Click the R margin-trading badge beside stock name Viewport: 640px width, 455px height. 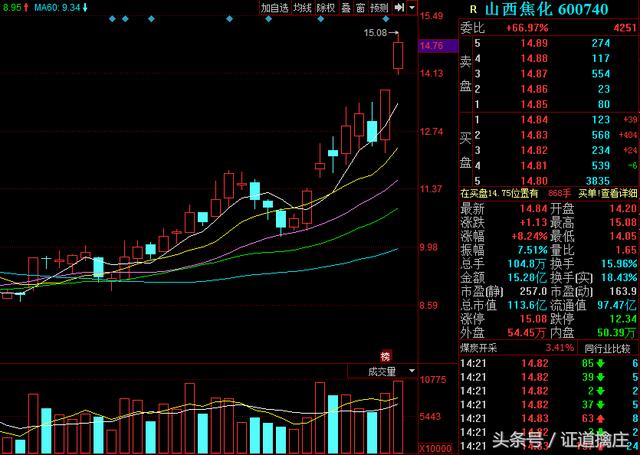pos(473,9)
